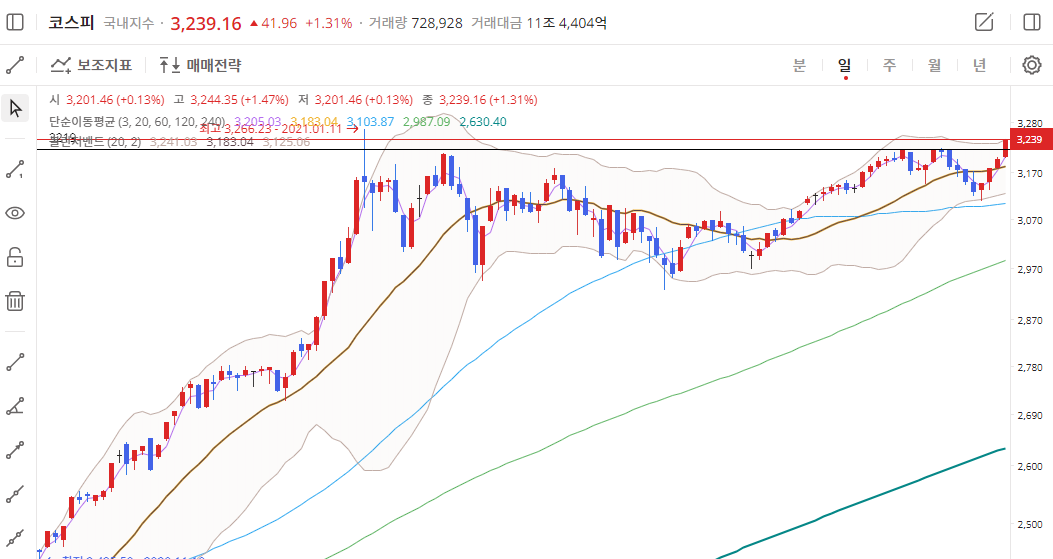Open the chart note edit icon
1053x559 pixels.
click(984, 22)
